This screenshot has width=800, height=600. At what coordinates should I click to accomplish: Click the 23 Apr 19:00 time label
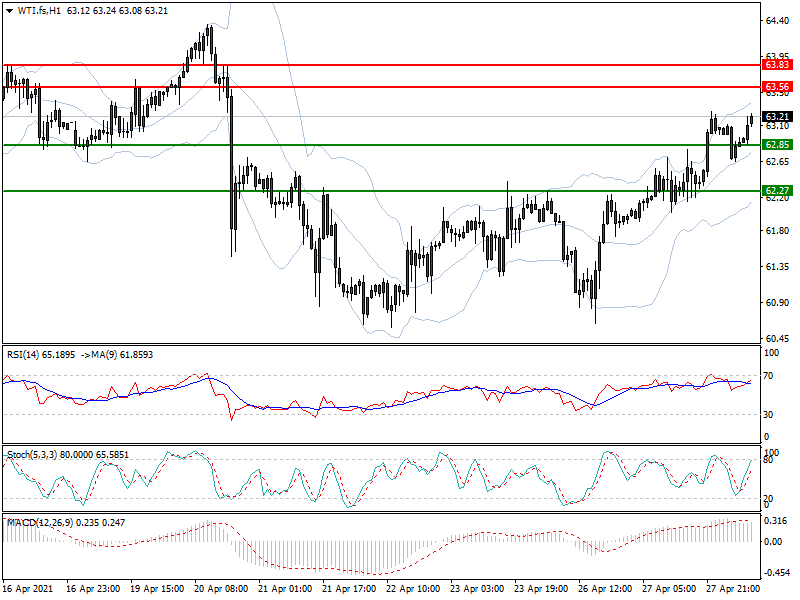pos(541,589)
